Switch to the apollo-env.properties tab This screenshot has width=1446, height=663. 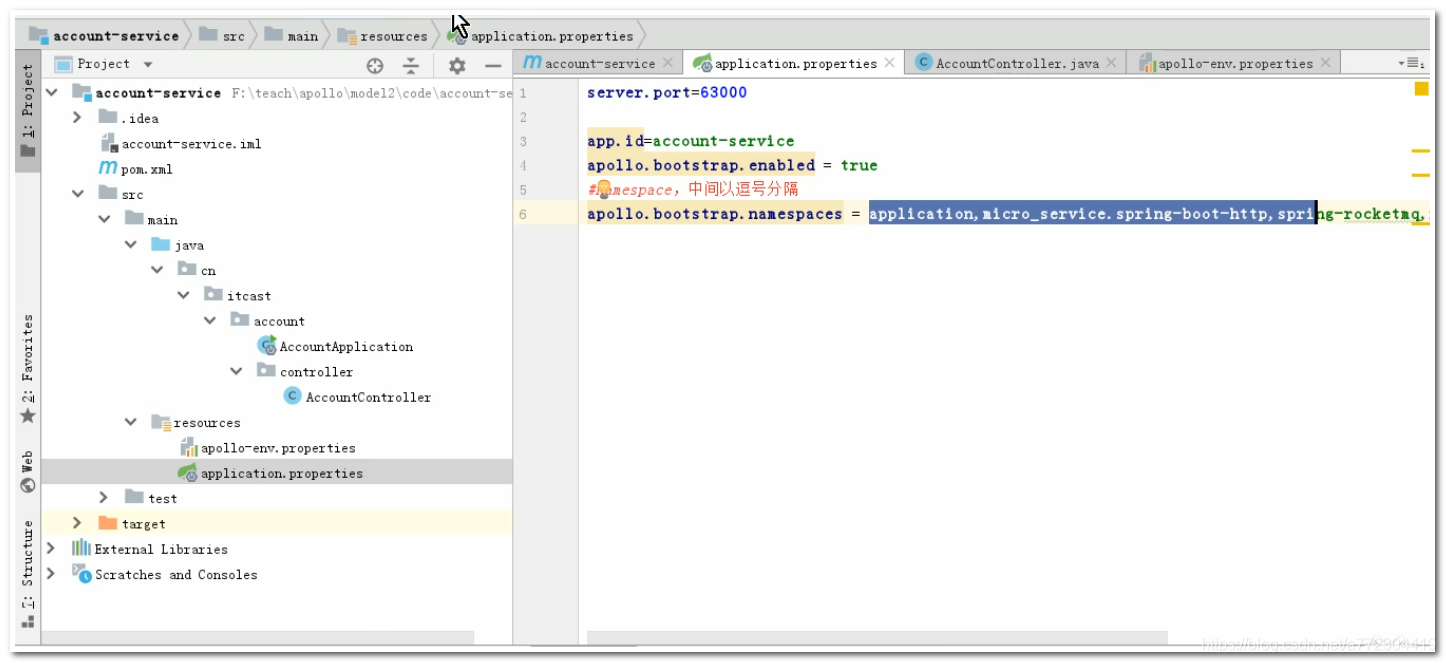point(1237,62)
